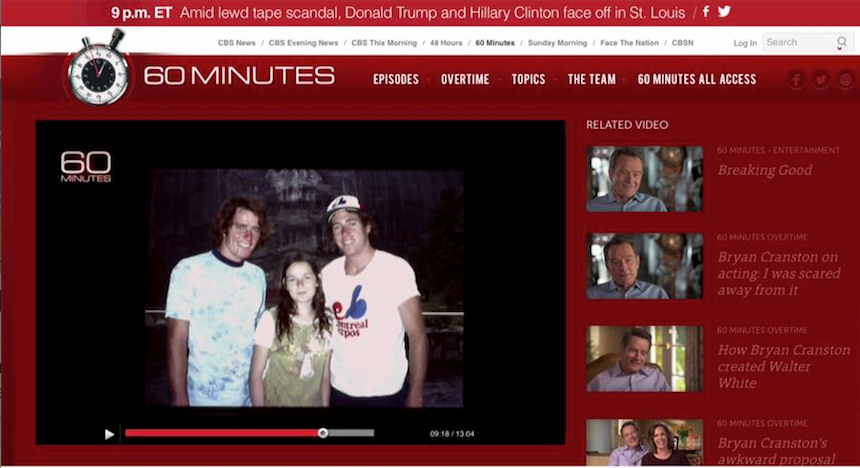The width and height of the screenshot is (860, 468).
Task: Click the Log In link
Action: (x=745, y=43)
